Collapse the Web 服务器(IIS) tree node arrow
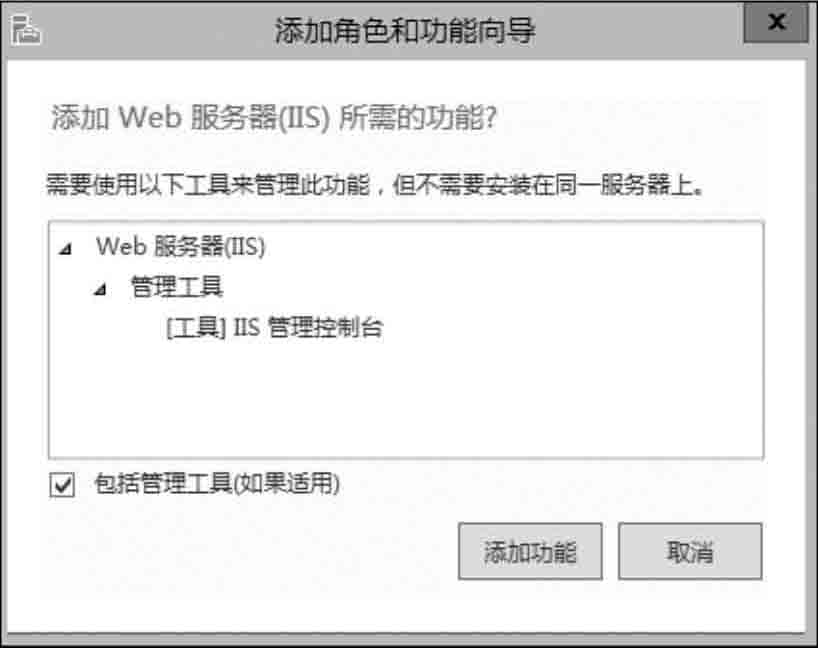Image resolution: width=818 pixels, height=648 pixels. (x=65, y=249)
